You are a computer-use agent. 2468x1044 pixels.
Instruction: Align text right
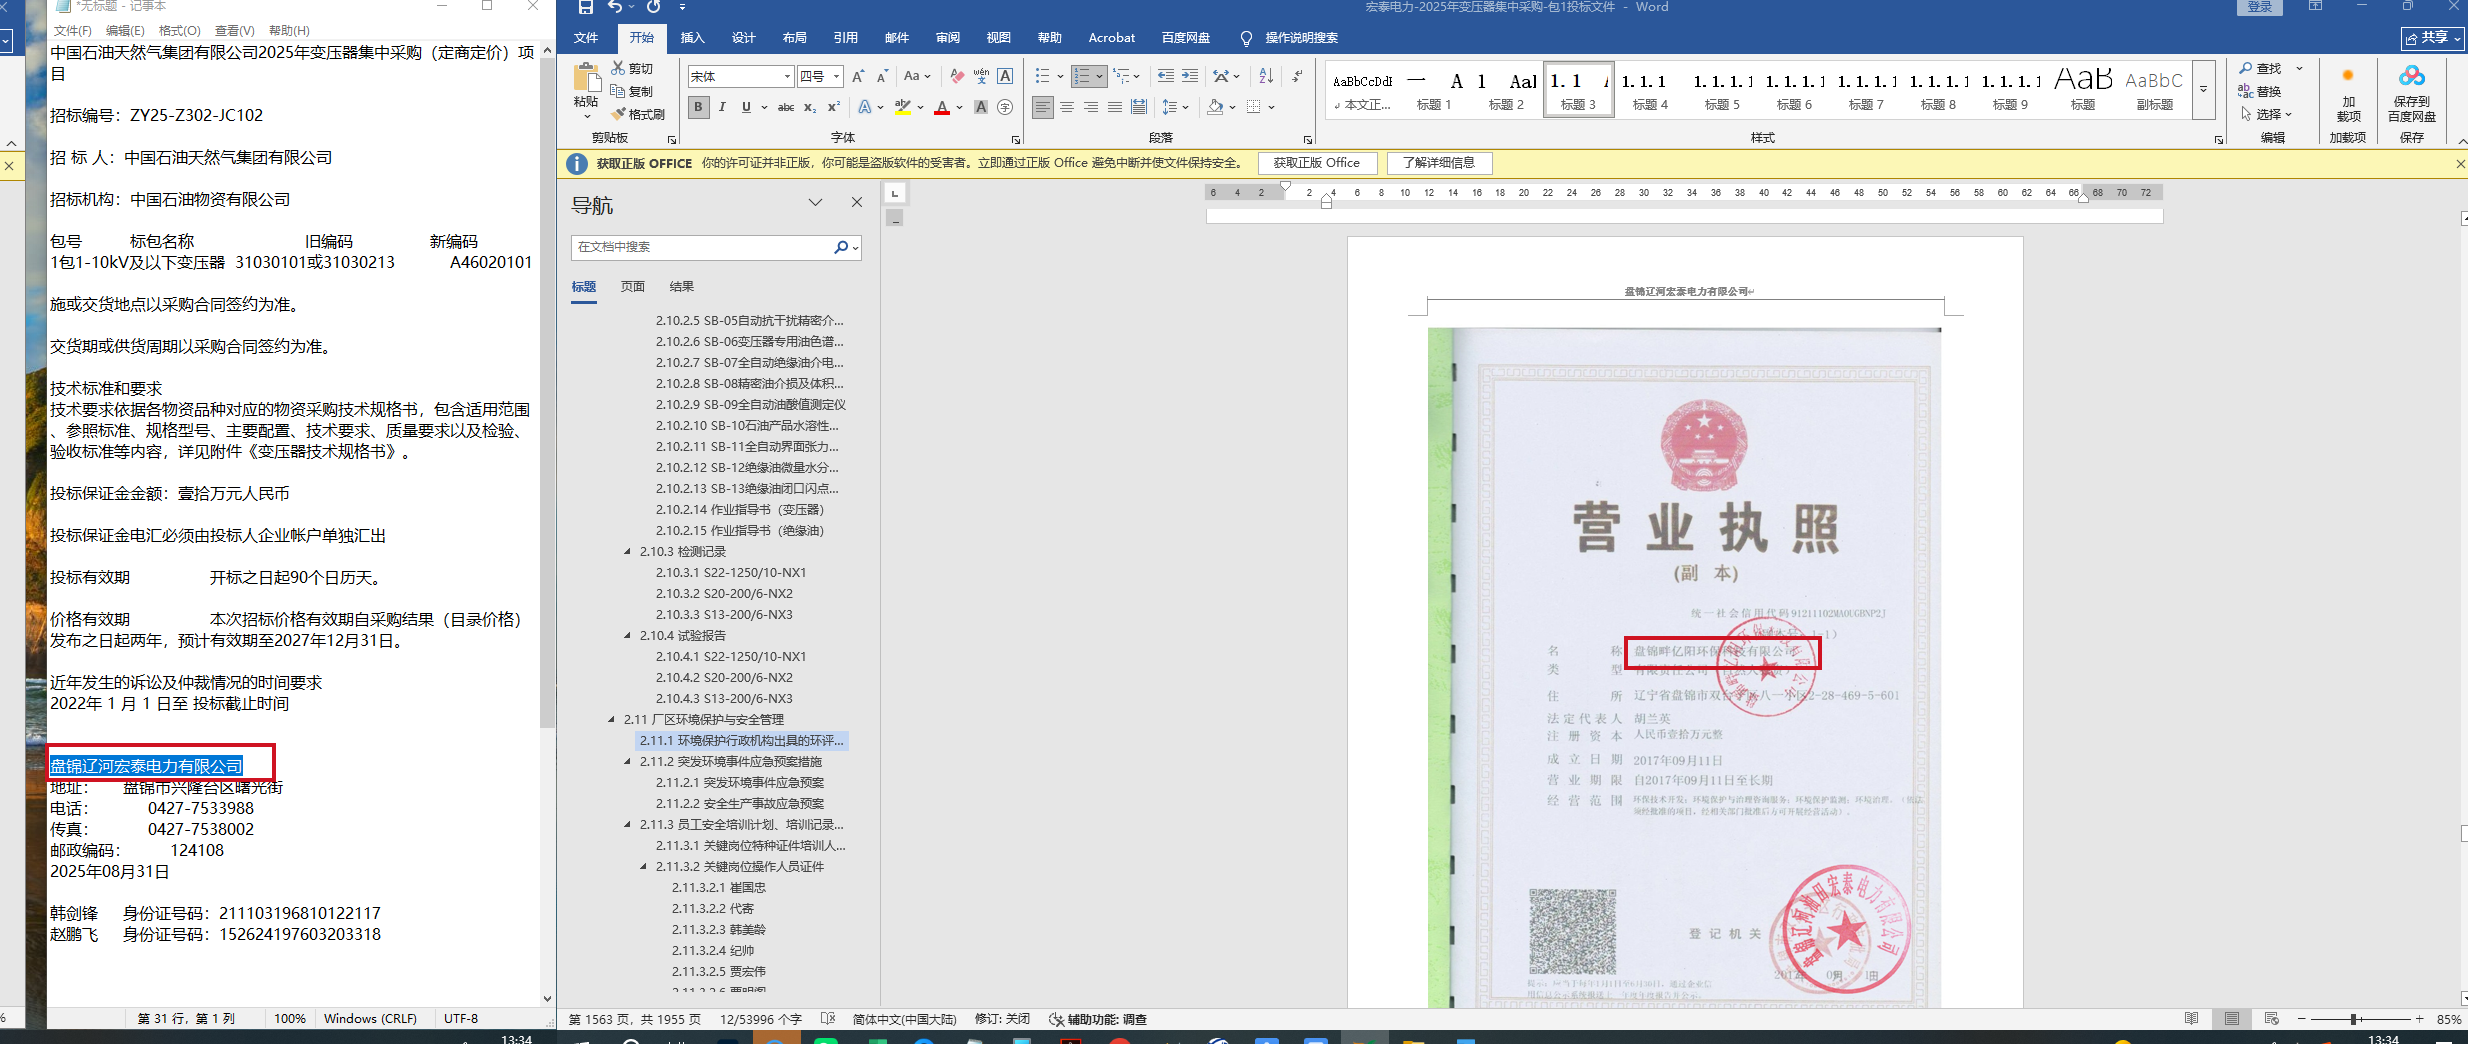coord(1091,107)
